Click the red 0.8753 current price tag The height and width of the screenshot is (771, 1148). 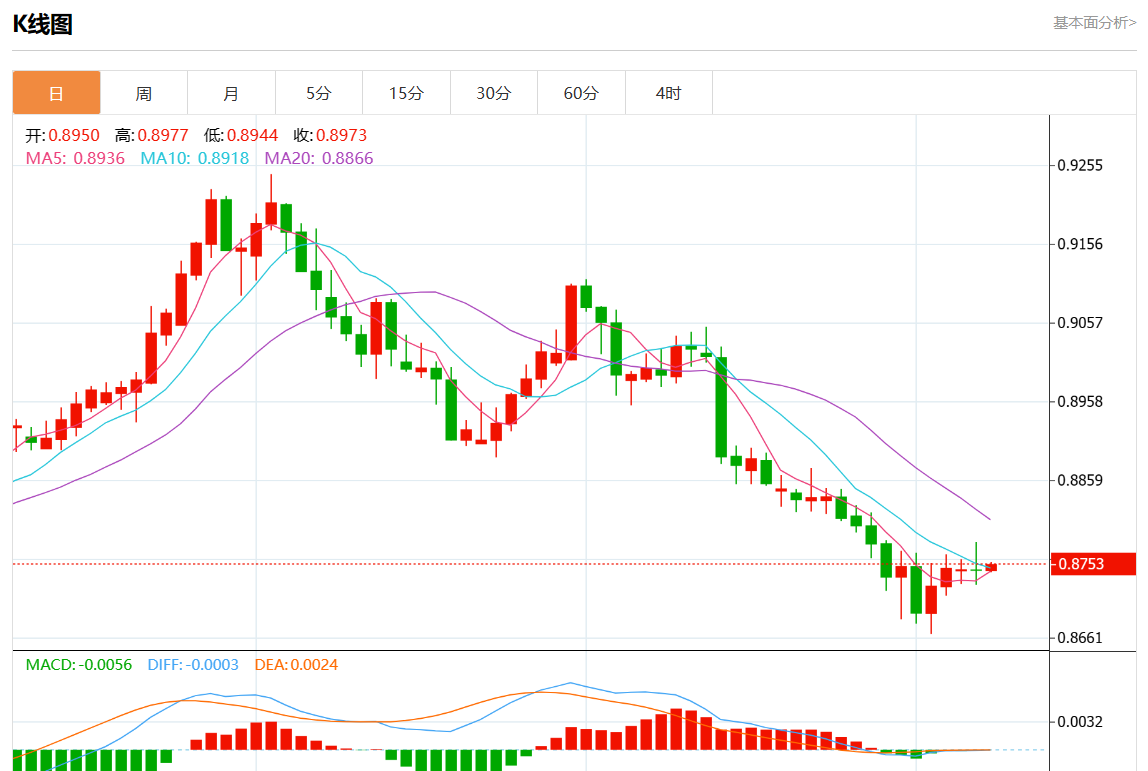(x=1093, y=564)
